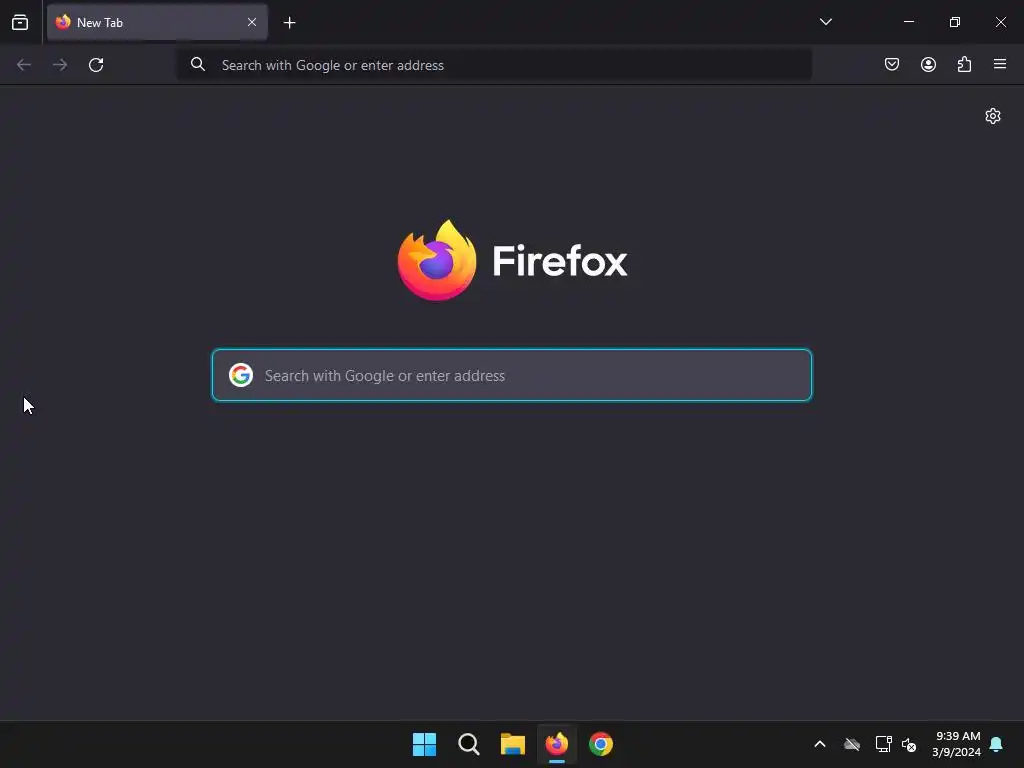Viewport: 1024px width, 768px height.
Task: Open clock showing 9:39 AM
Action: 957,744
